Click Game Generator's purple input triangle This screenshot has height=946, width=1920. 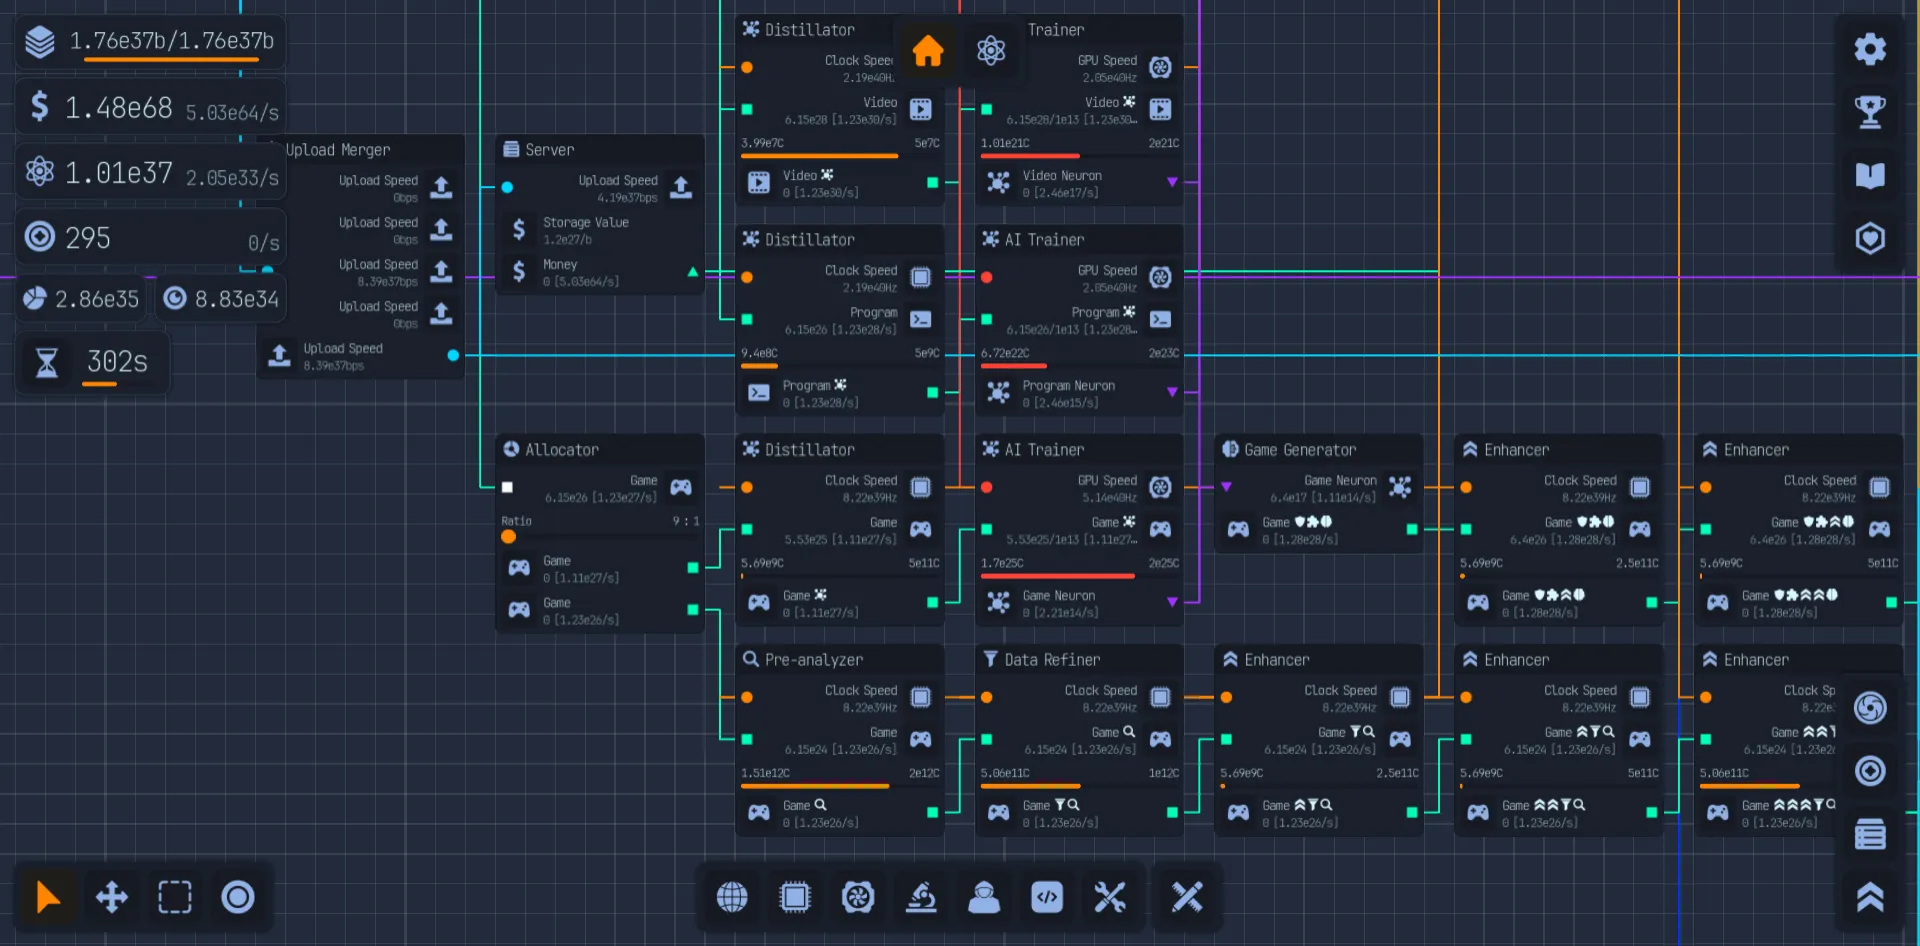point(1226,487)
